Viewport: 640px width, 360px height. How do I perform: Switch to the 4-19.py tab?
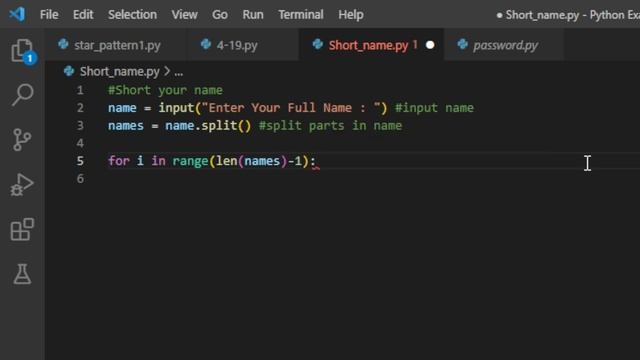pos(243,45)
